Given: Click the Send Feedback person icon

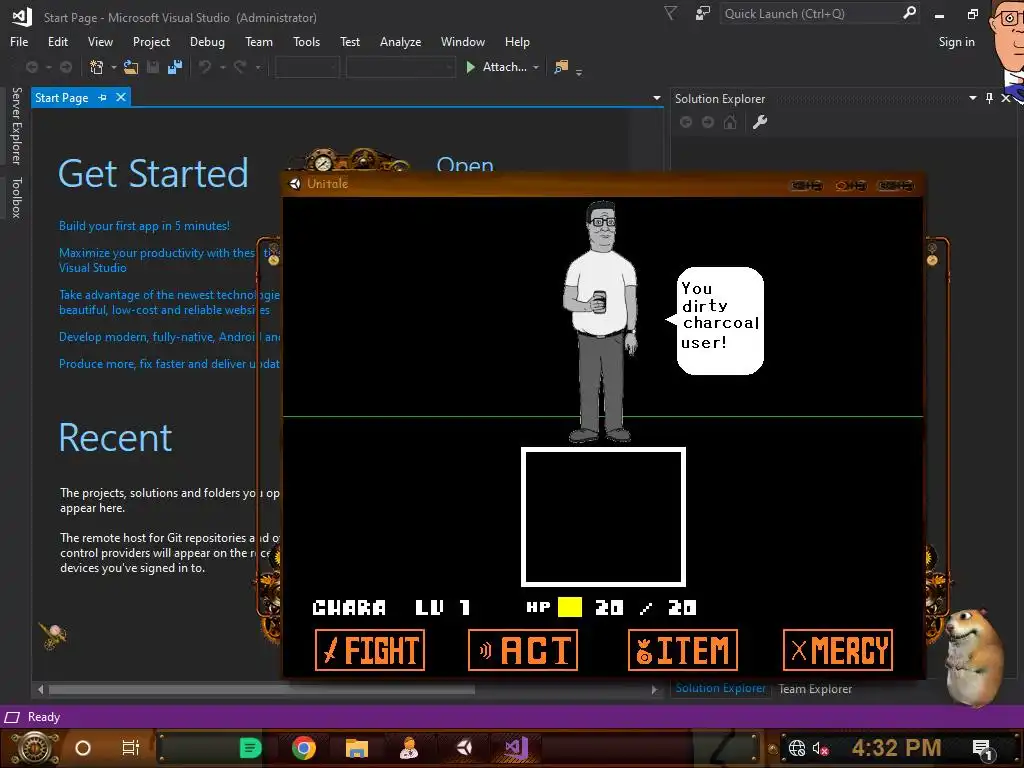Looking at the screenshot, I should (703, 13).
